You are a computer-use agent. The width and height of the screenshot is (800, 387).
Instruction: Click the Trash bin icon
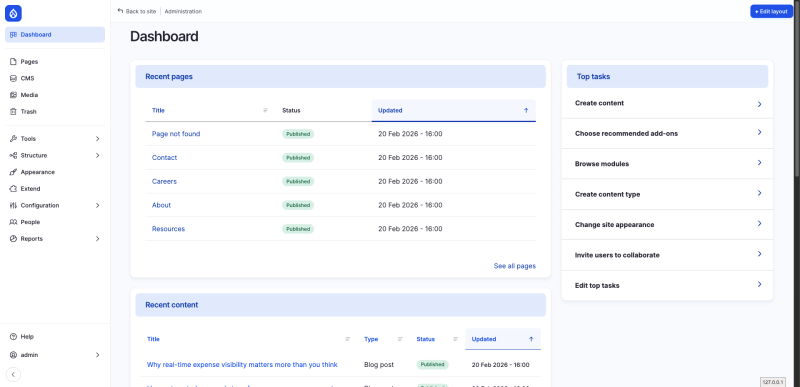click(13, 112)
